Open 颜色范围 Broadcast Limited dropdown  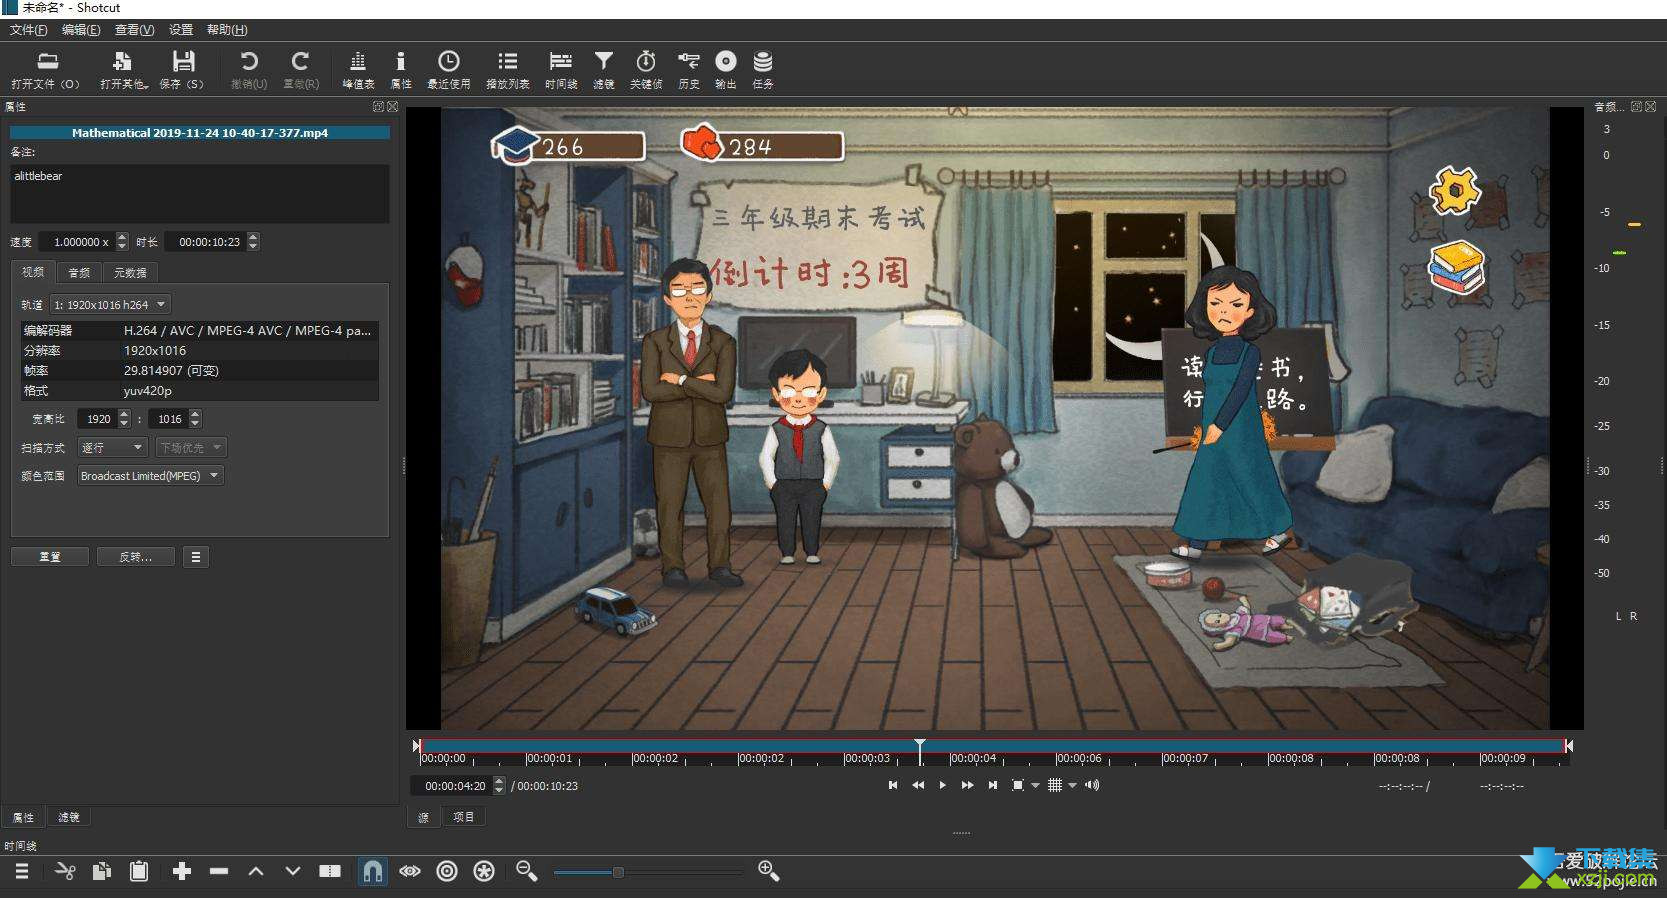(150, 476)
